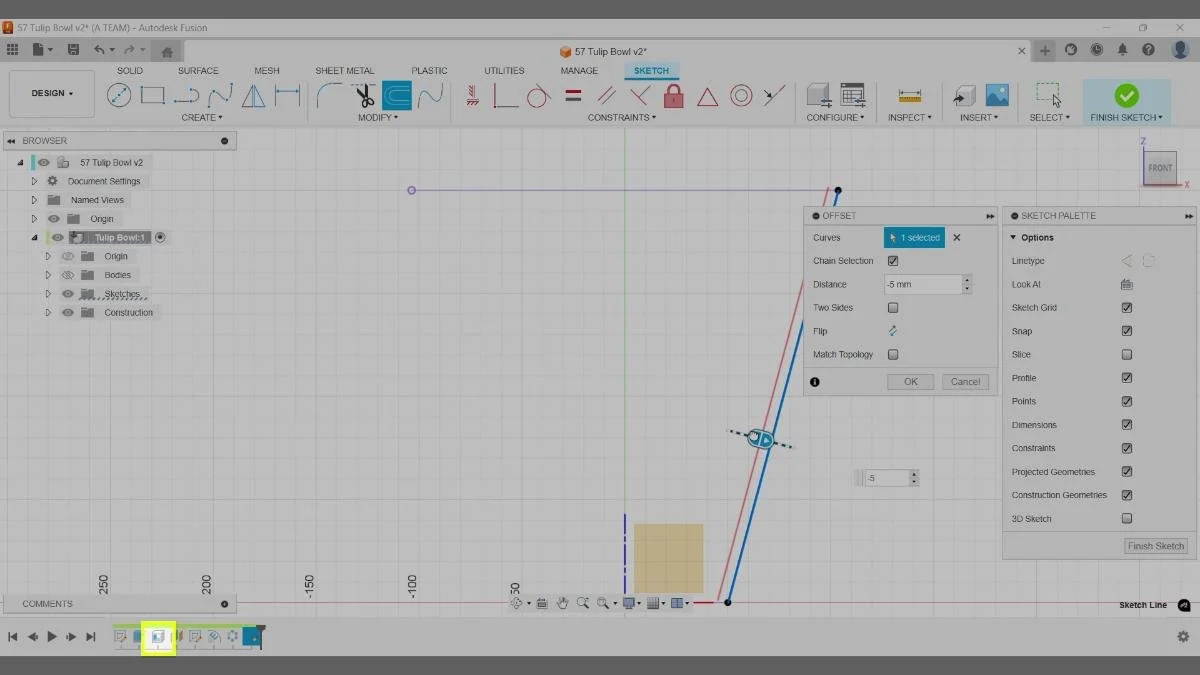Open the Create dropdown menu
This screenshot has width=1200, height=675.
tap(202, 117)
